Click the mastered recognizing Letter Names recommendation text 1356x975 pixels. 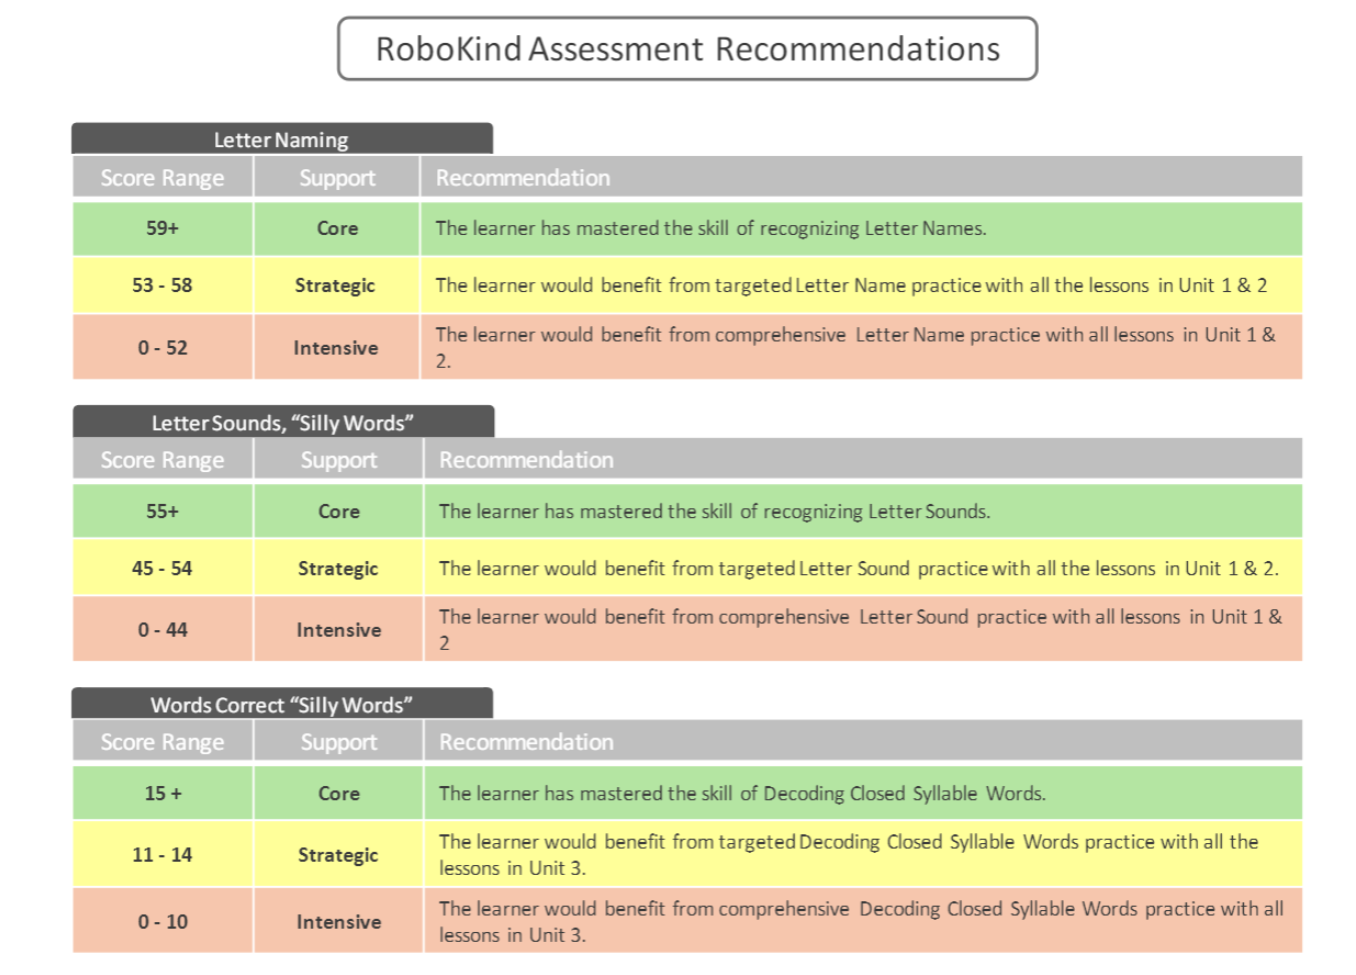tap(710, 228)
